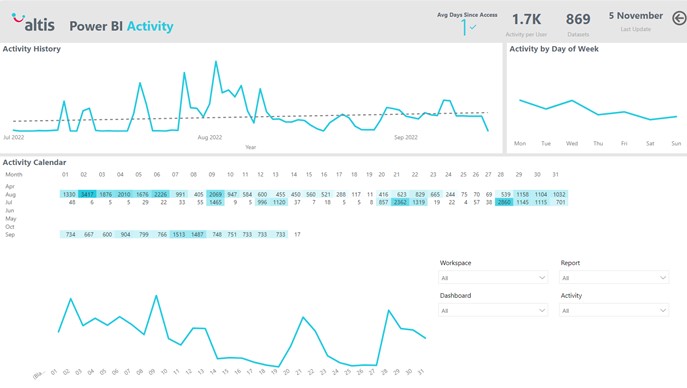
Task: Click the Activity History chart title
Action: pyautogui.click(x=32, y=49)
